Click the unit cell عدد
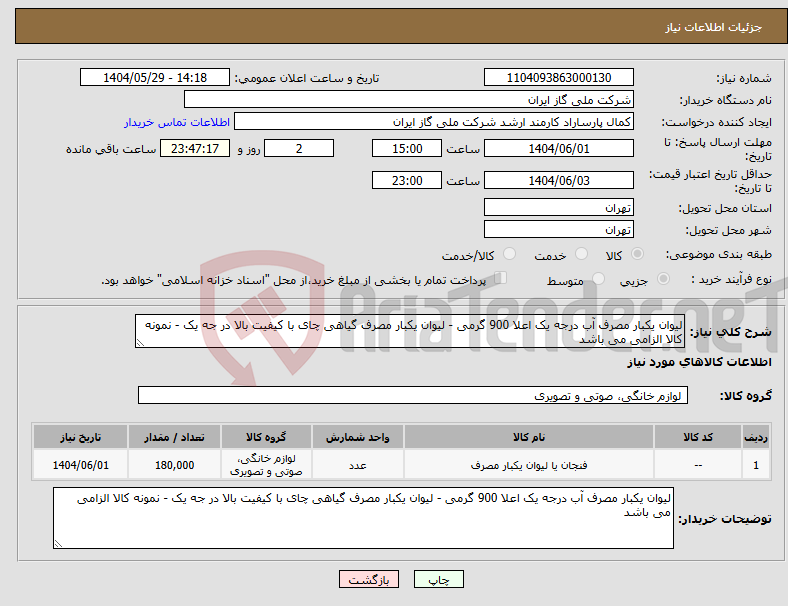Viewport: 788px width, 606px height. pos(357,465)
